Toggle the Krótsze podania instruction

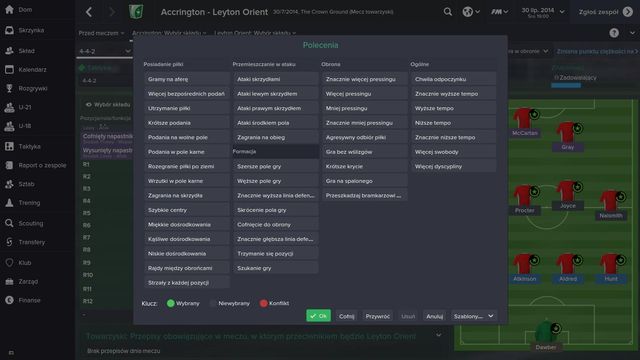click(187, 123)
